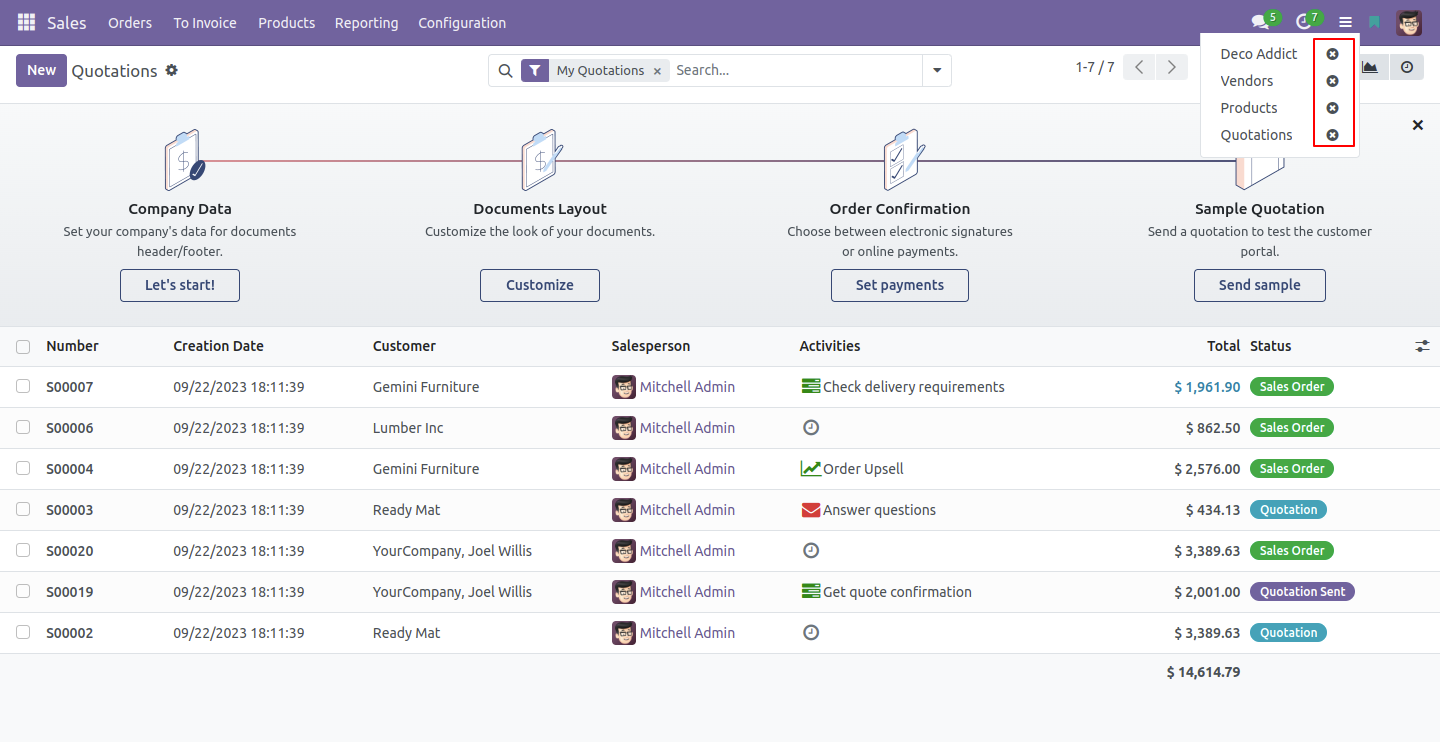Open the gear actions menu beside Quotations
This screenshot has height=742, width=1440.
coord(172,70)
